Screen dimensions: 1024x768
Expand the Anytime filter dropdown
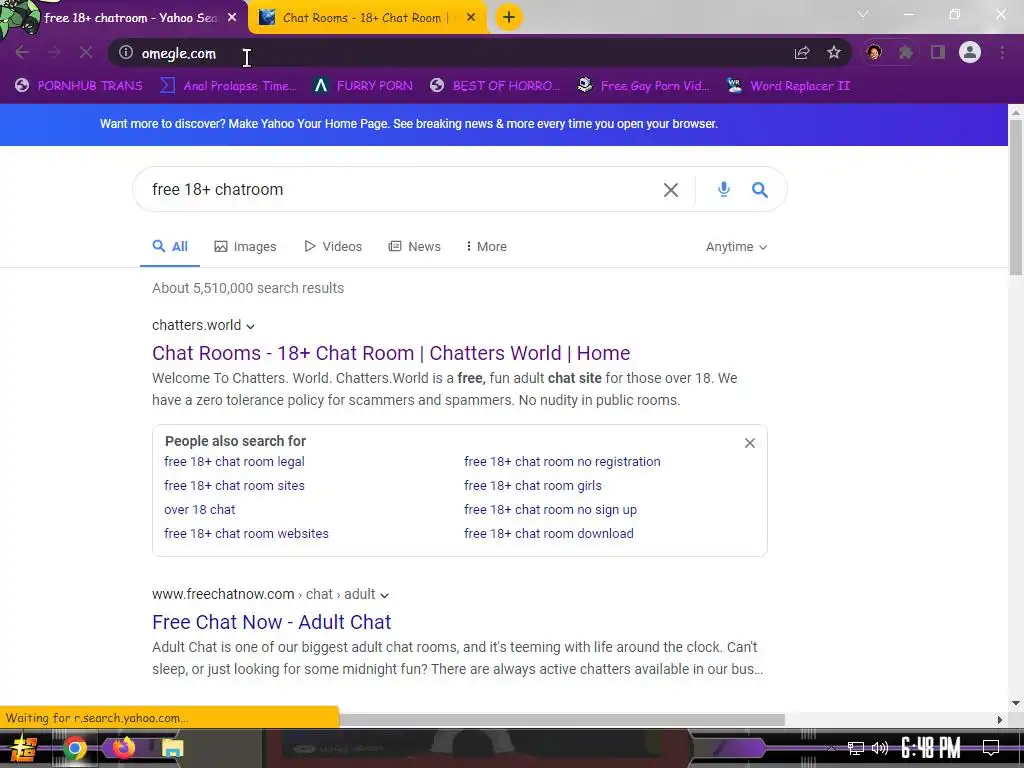coord(736,247)
